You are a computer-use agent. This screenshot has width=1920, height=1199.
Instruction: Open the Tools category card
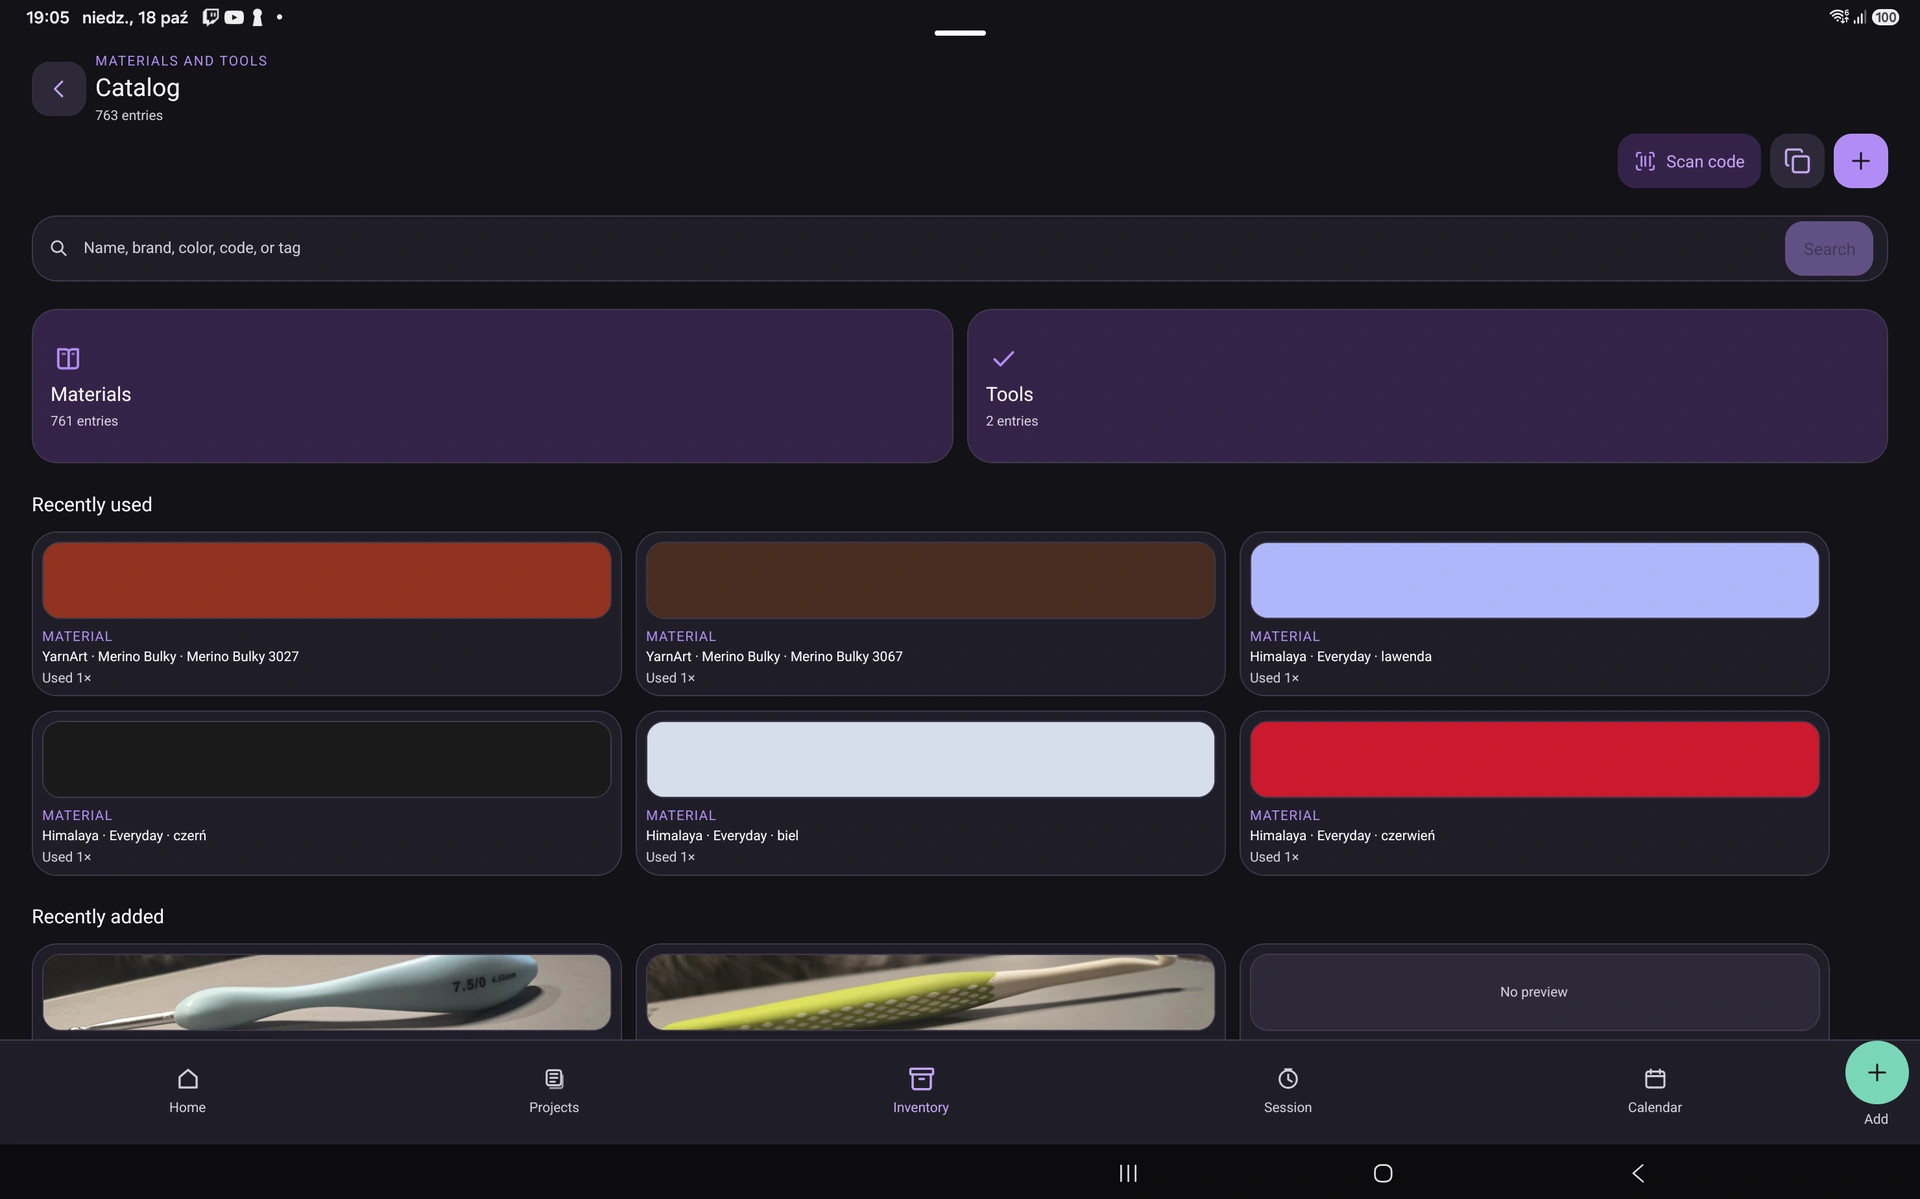tap(1427, 386)
